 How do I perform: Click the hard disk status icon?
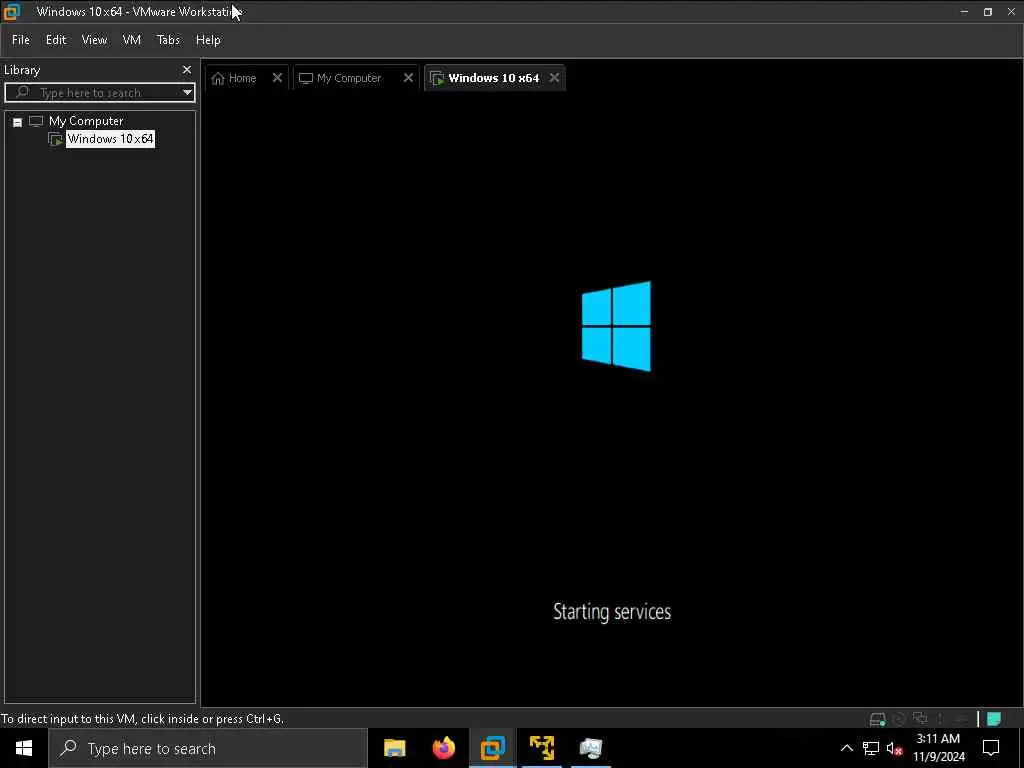click(x=878, y=719)
